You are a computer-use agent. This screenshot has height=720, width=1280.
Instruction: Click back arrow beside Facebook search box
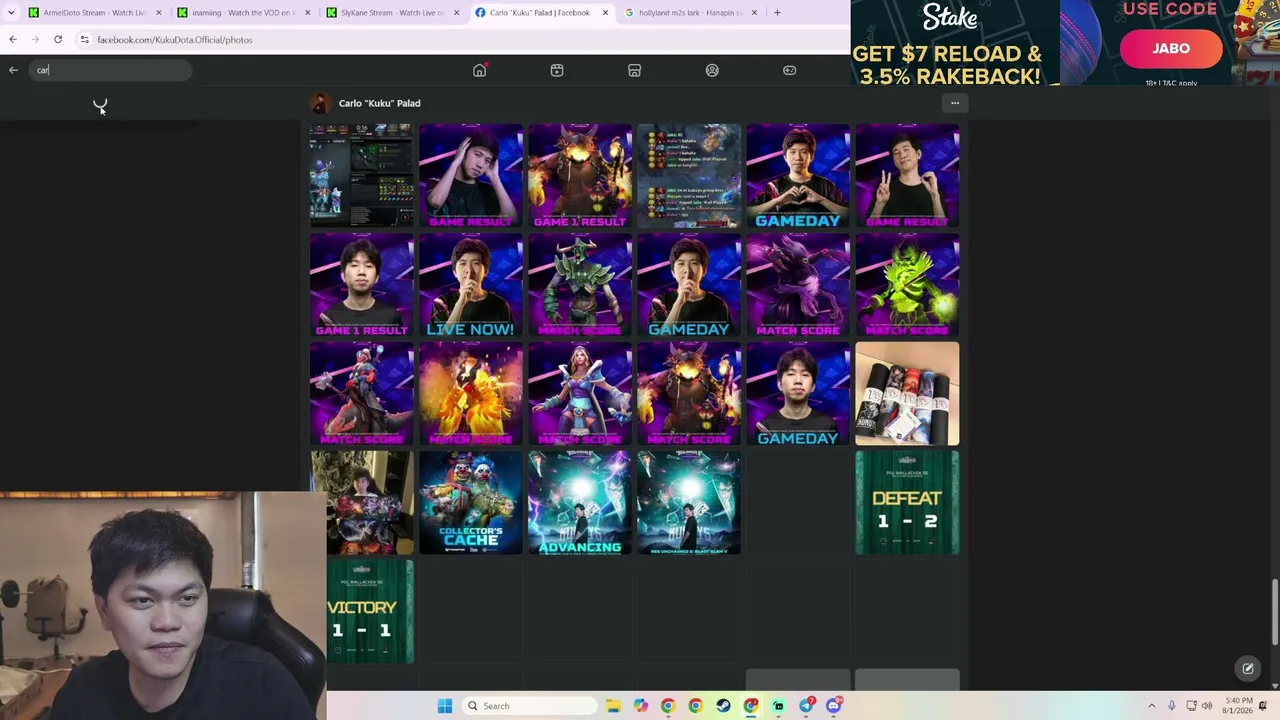tap(13, 70)
